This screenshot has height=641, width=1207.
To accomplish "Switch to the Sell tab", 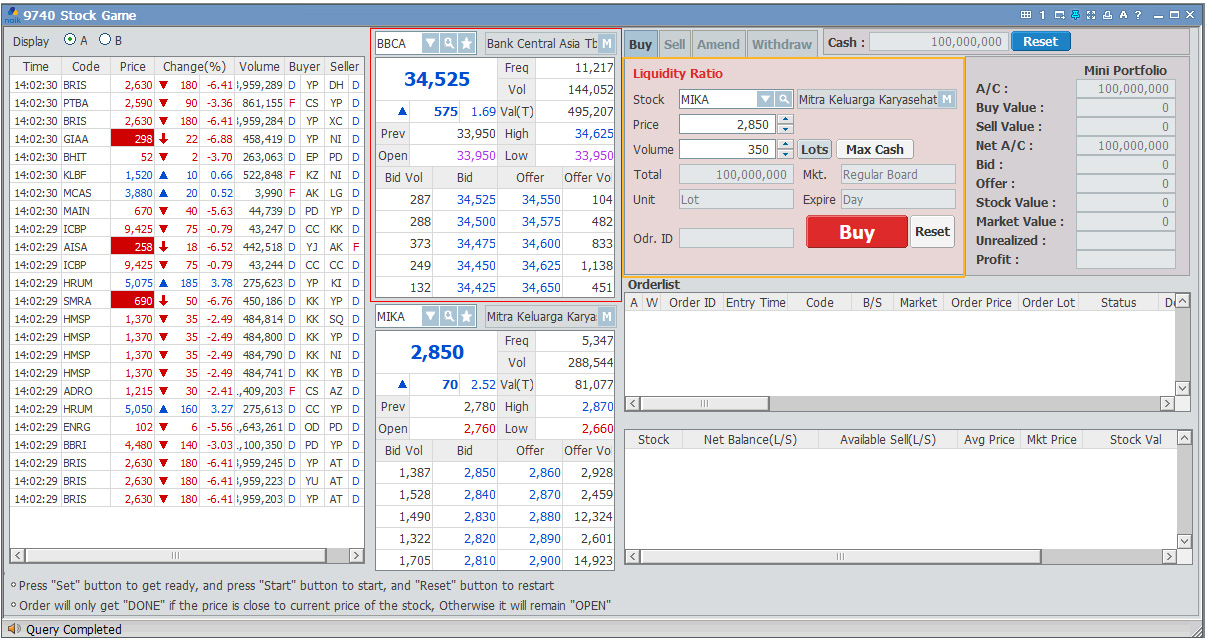I will click(674, 44).
